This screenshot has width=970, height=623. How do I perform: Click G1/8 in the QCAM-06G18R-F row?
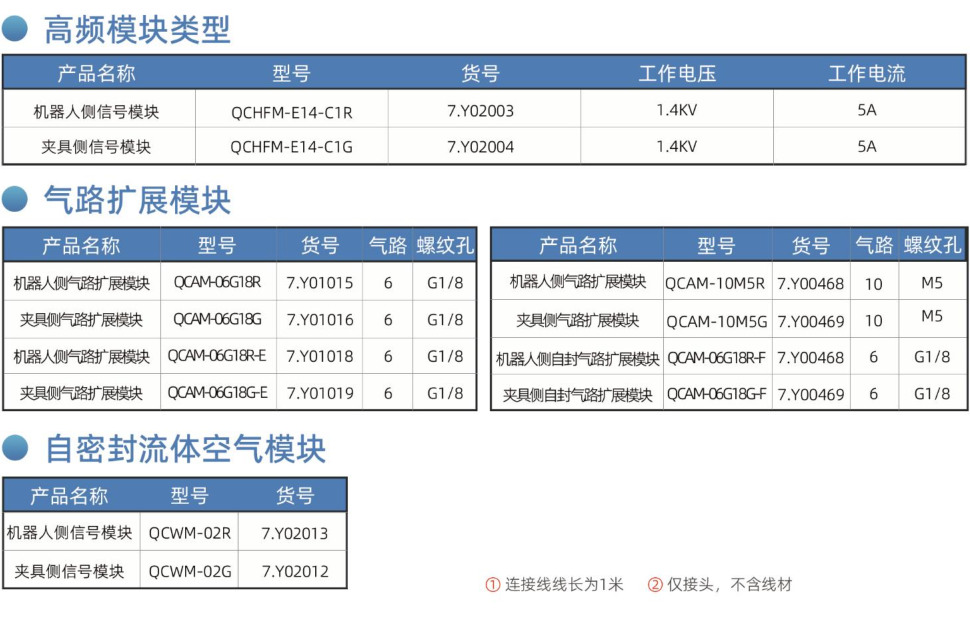pos(932,357)
